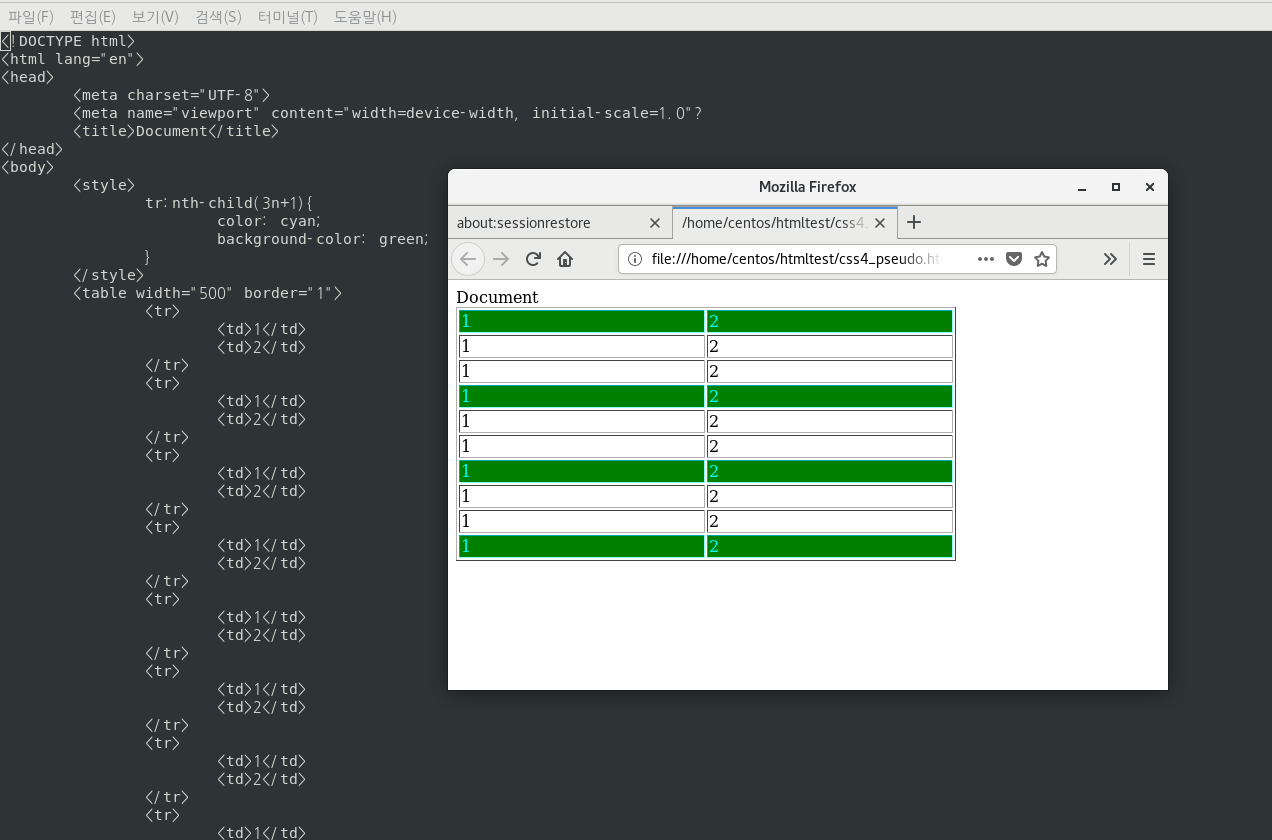Open the 파일(F) menu in terminal
Viewport: 1272px width, 840px height.
point(30,16)
